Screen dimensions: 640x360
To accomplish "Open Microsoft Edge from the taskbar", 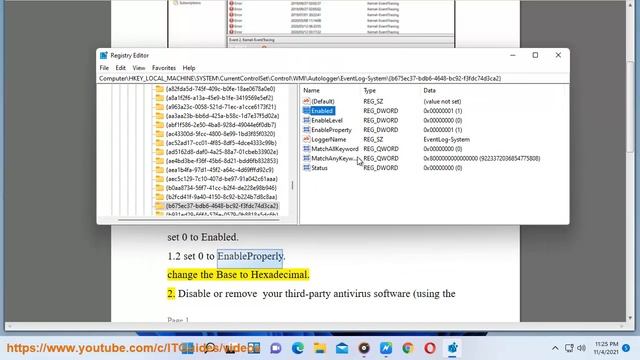I will (298, 348).
